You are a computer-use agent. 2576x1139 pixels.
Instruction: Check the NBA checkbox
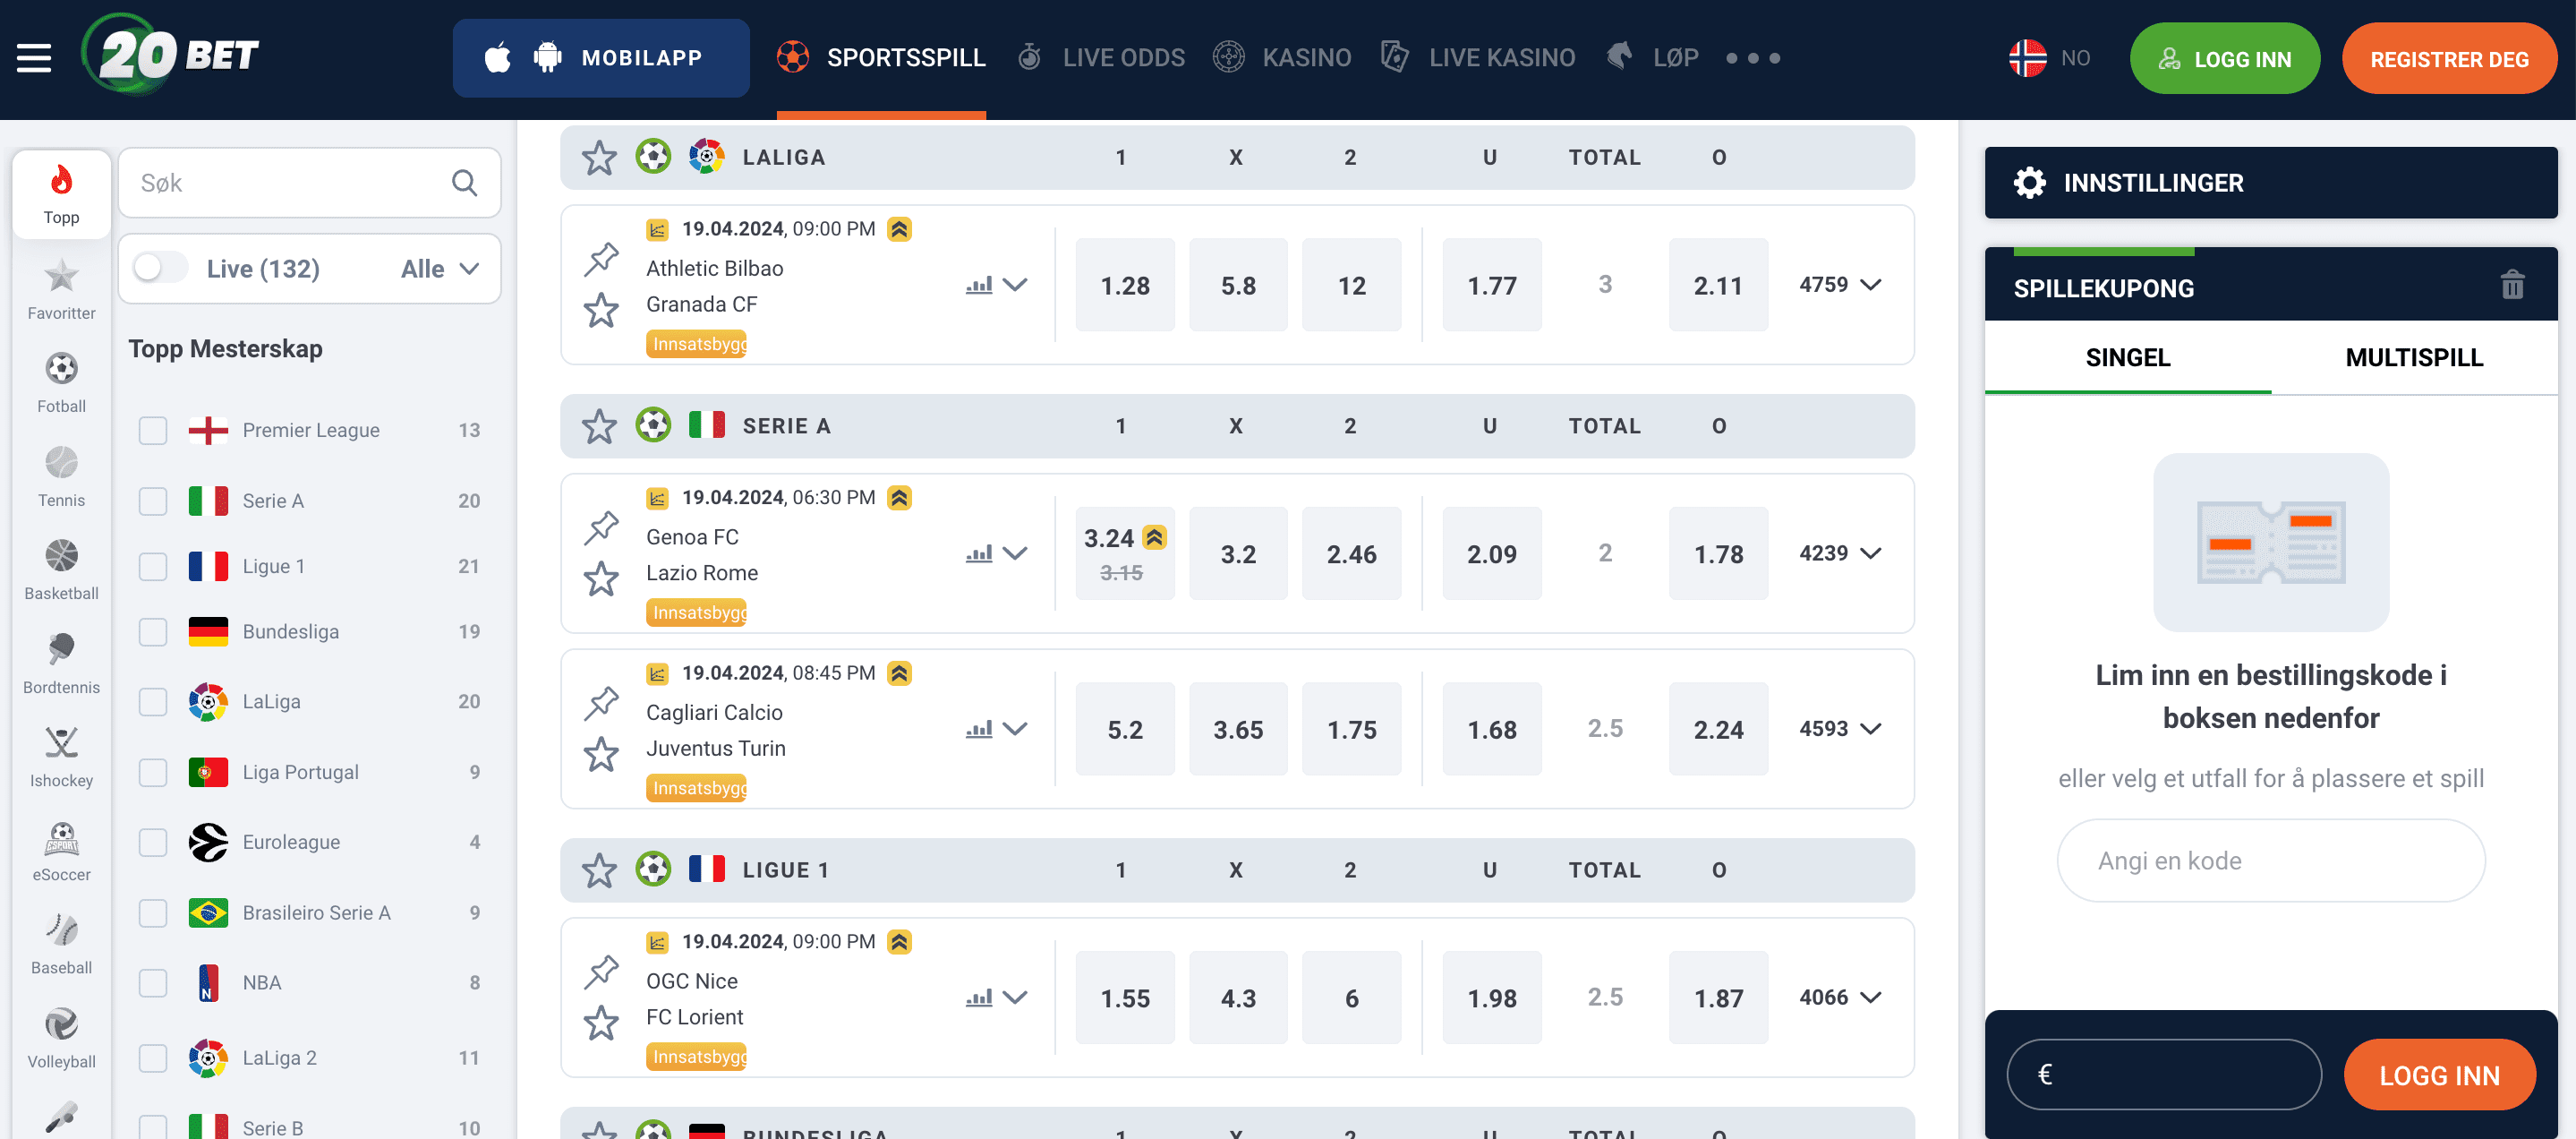(153, 983)
